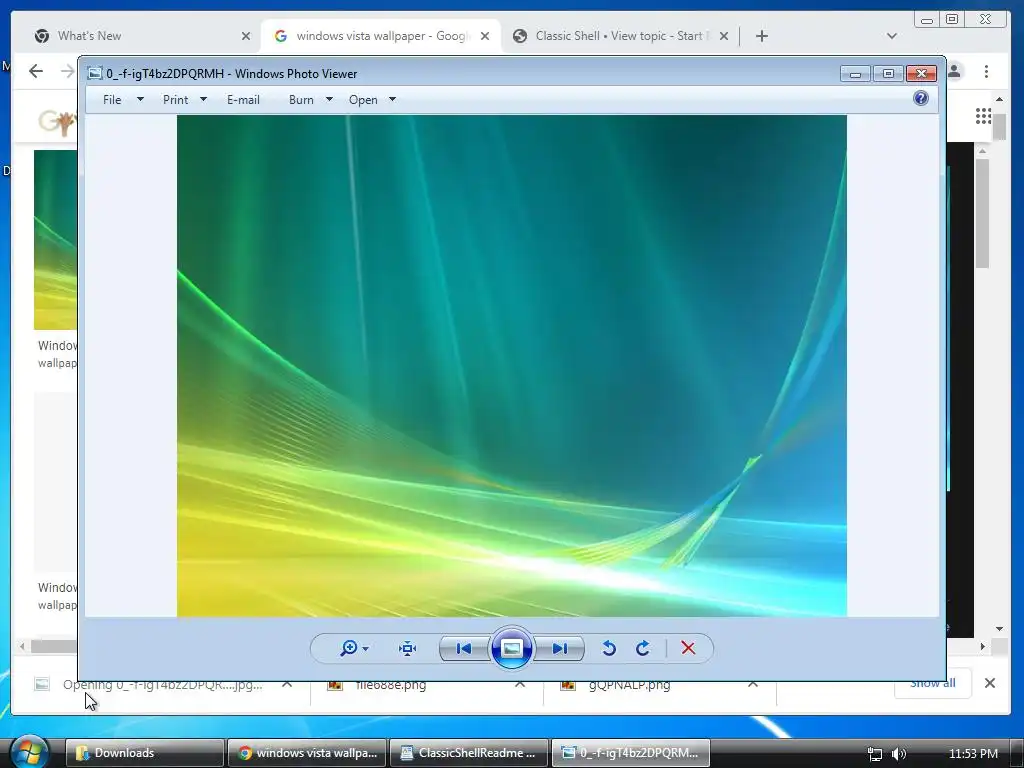Open the Chrome three-dot menu

(x=986, y=71)
